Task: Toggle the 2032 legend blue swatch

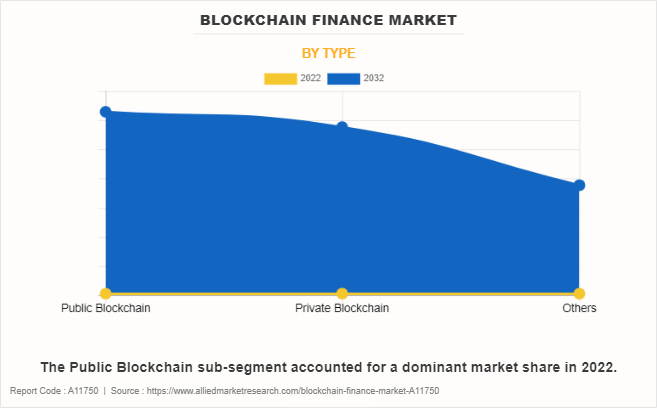Action: click(x=345, y=78)
